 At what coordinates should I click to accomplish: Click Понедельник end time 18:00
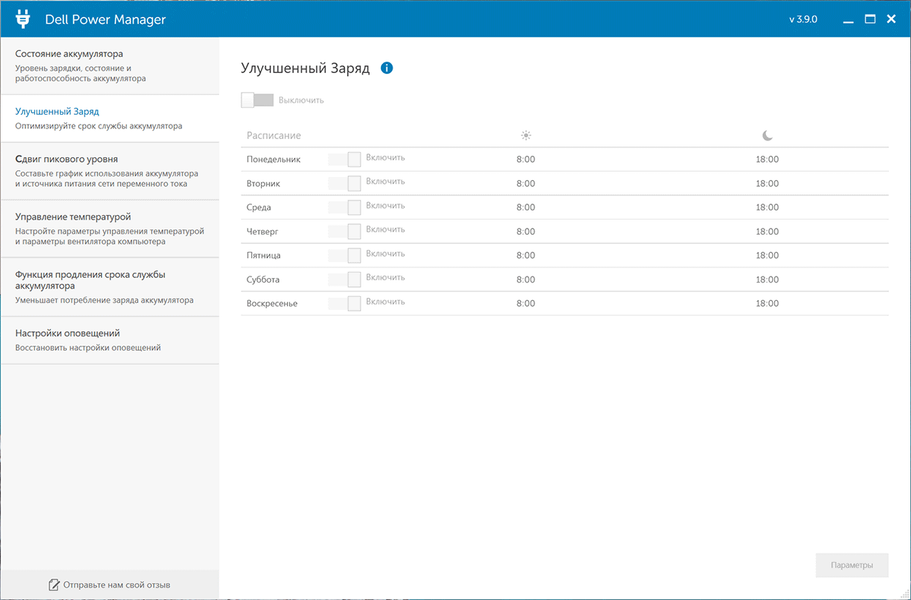pyautogui.click(x=767, y=159)
